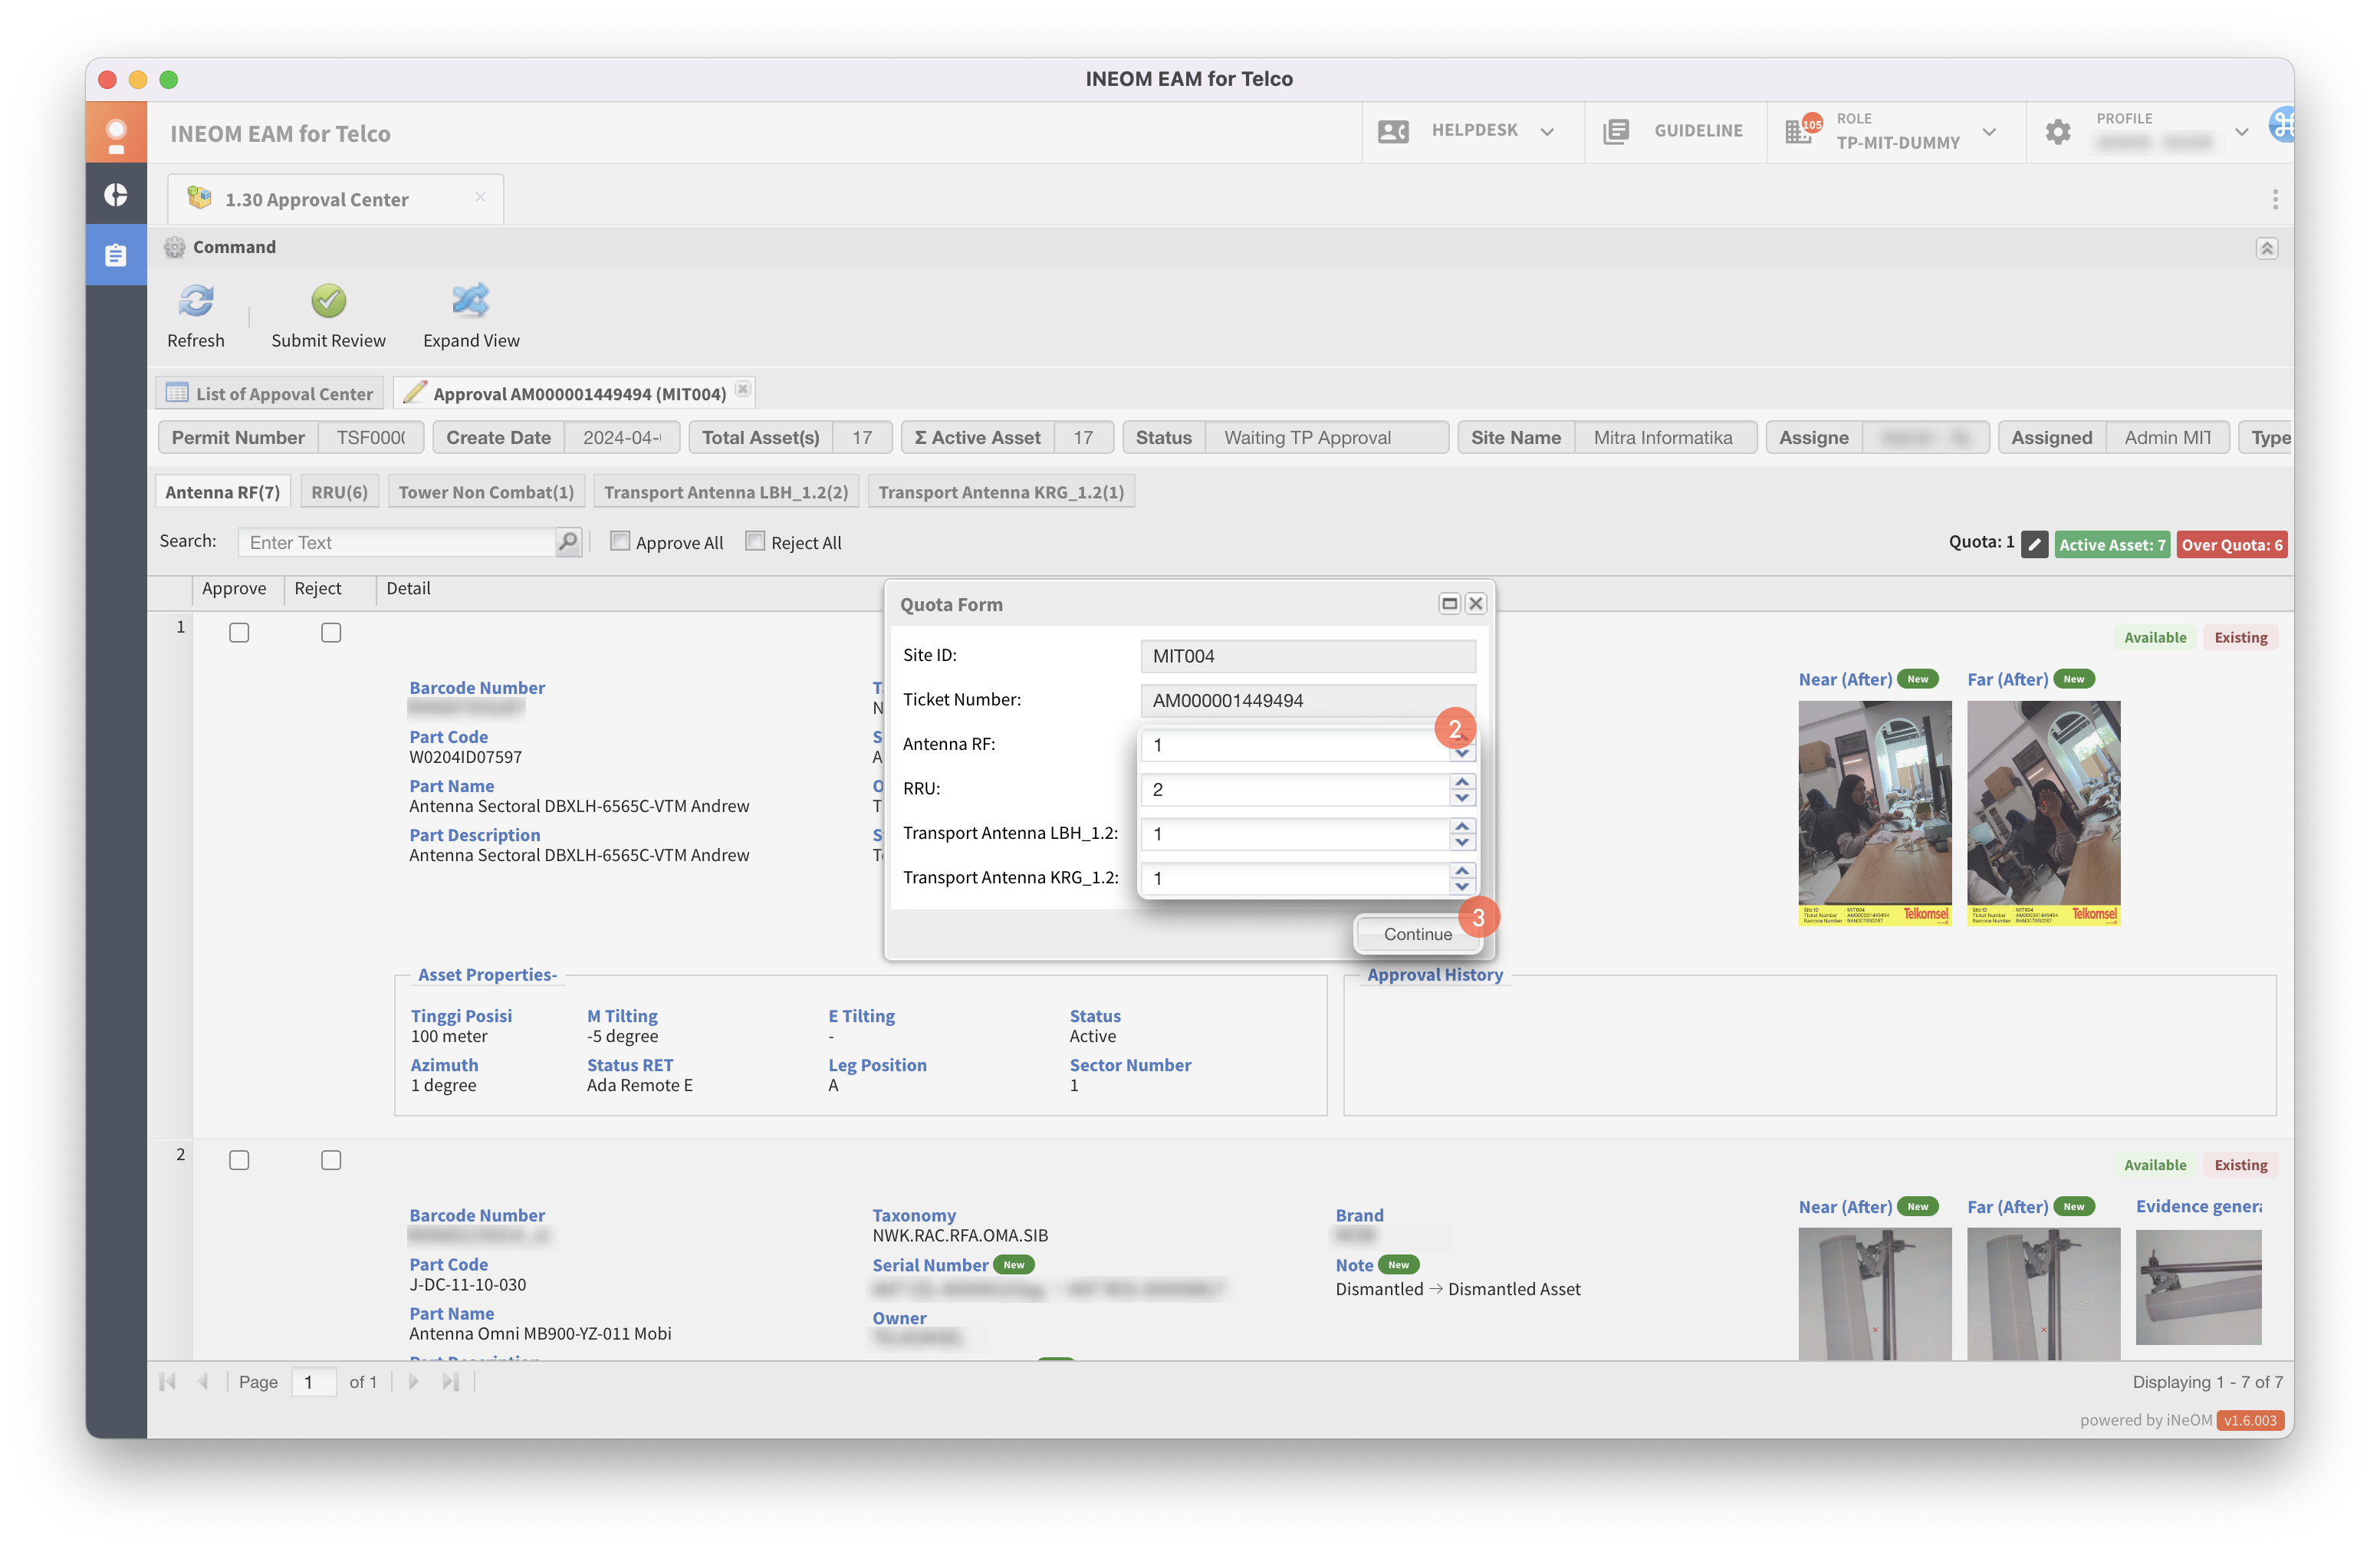Click the search magnifier icon
This screenshot has width=2380, height=1552.
pyautogui.click(x=568, y=542)
